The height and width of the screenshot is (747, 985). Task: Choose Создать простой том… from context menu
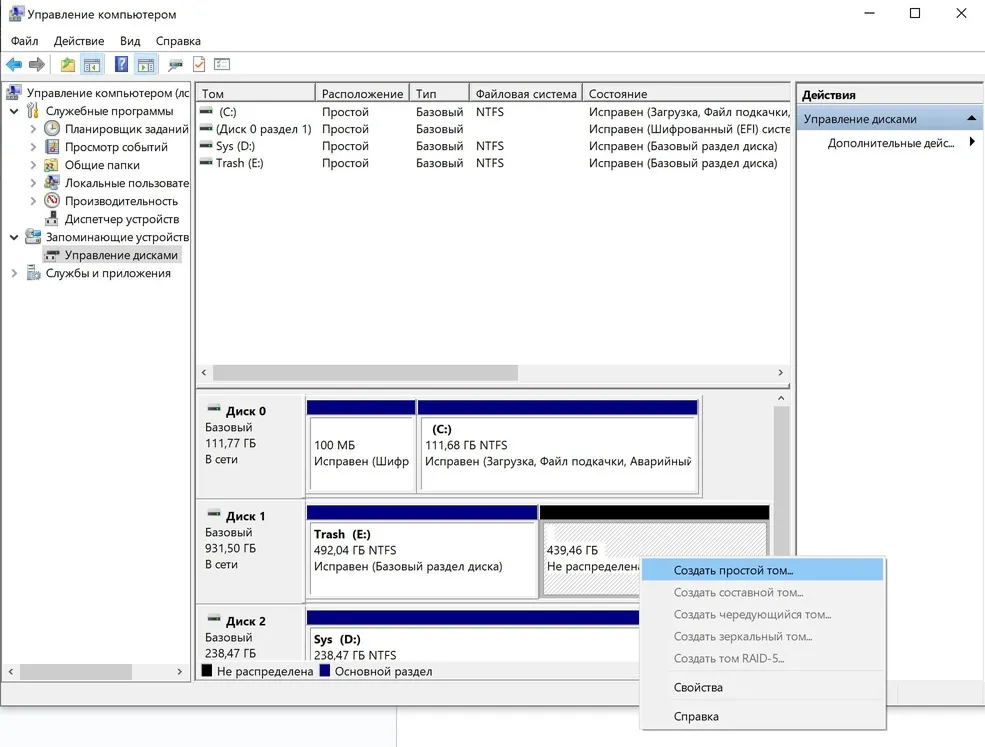coord(762,570)
